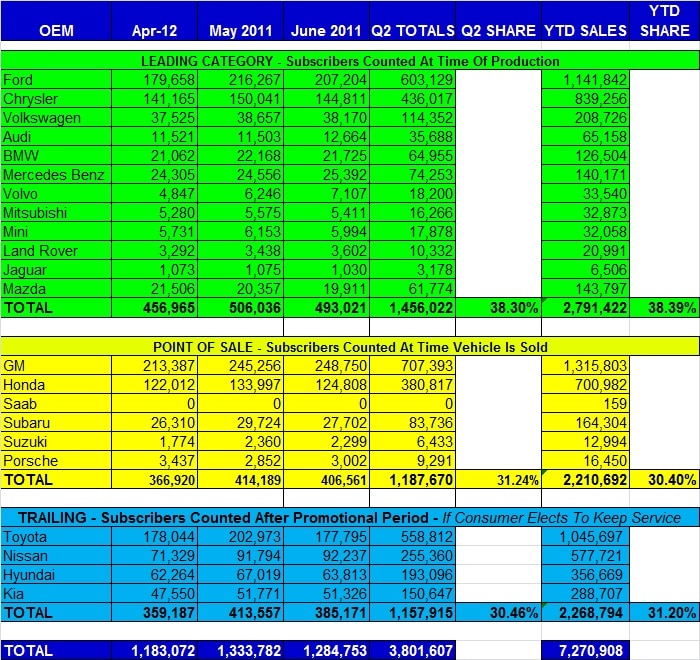The height and width of the screenshot is (660, 700).
Task: Click the Subaru row label
Action: pos(26,422)
